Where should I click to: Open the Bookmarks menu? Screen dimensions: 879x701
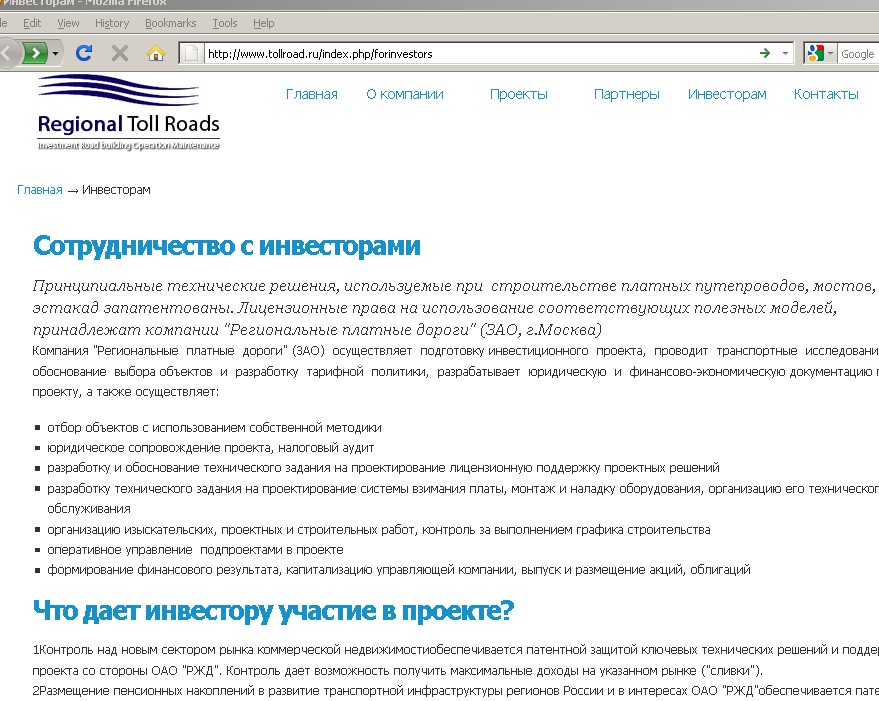tap(170, 23)
